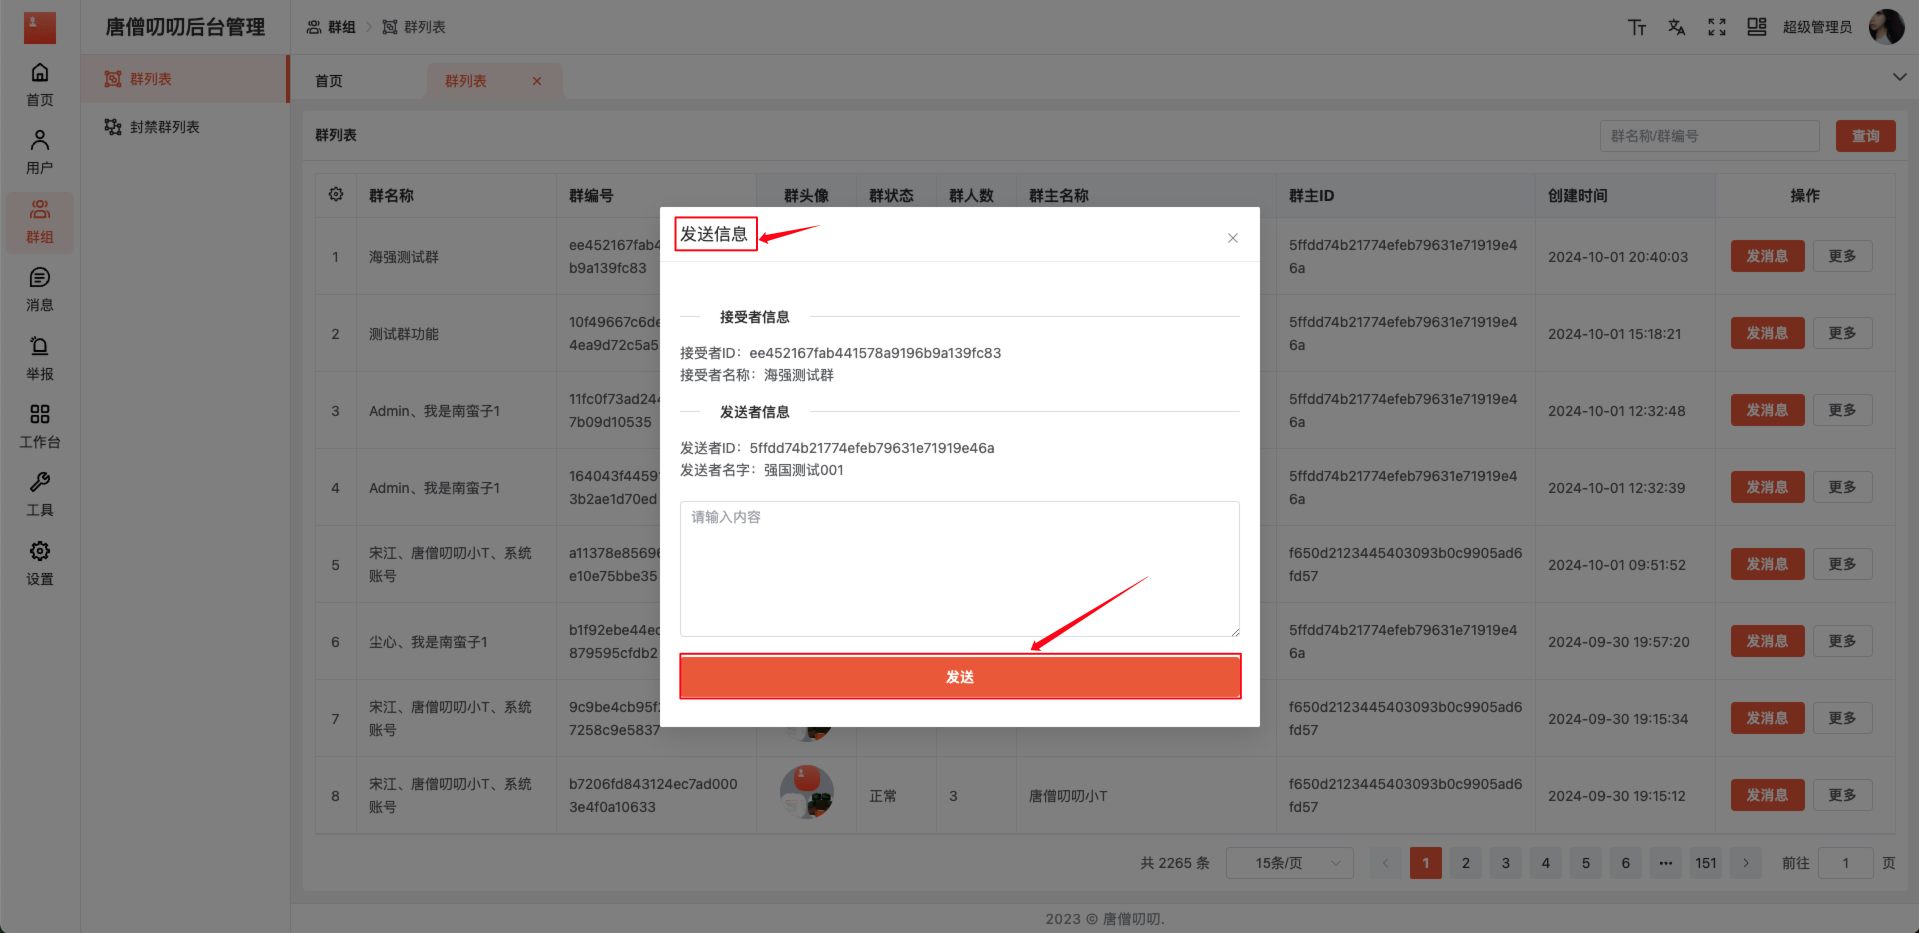Click the font size icon in the top bar

point(1637,27)
